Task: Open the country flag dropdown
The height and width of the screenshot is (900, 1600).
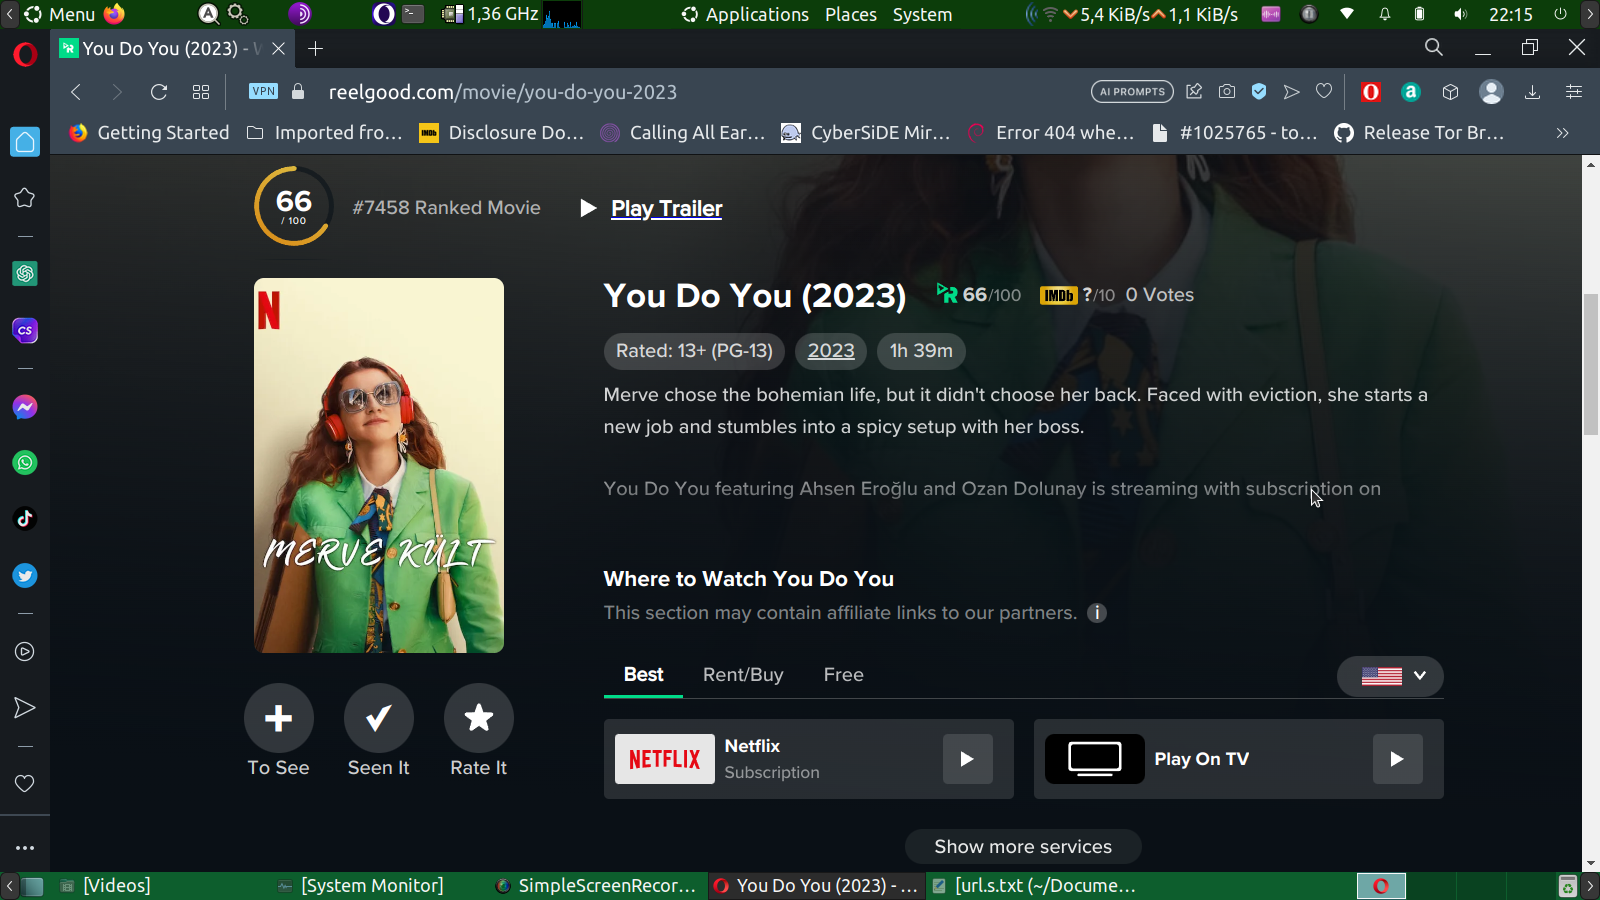Action: point(1390,676)
